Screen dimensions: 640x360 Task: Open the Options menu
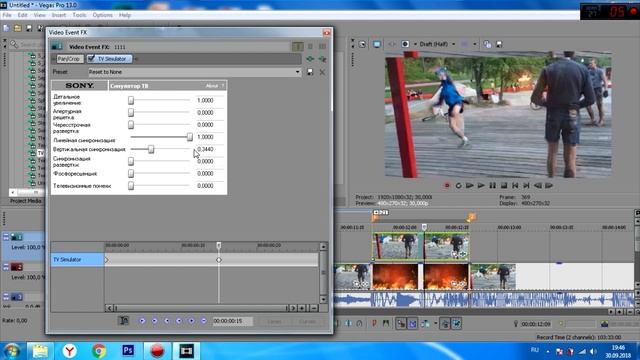click(102, 15)
